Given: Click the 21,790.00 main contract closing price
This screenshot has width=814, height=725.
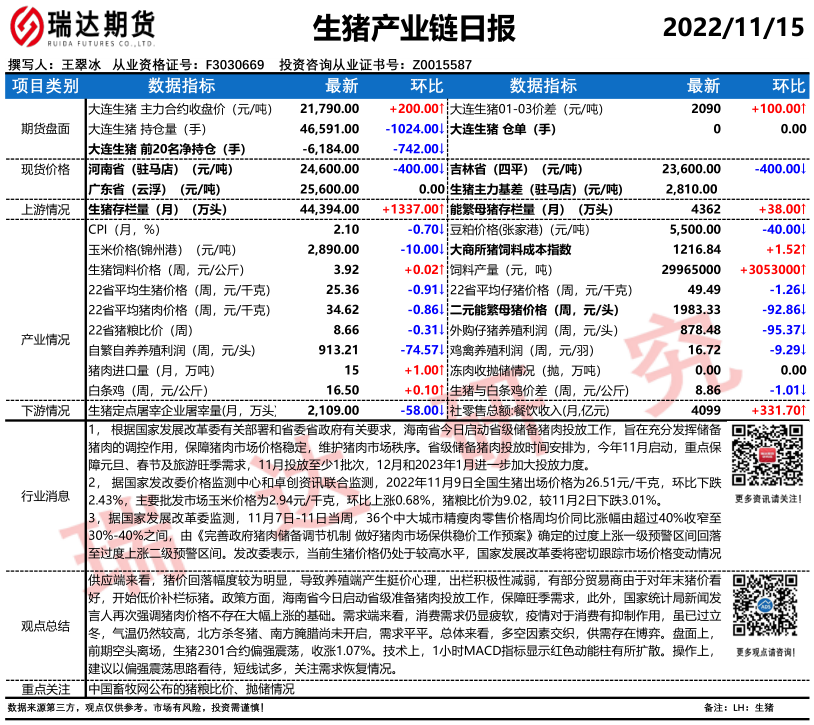Looking at the screenshot, I should pos(329,108).
